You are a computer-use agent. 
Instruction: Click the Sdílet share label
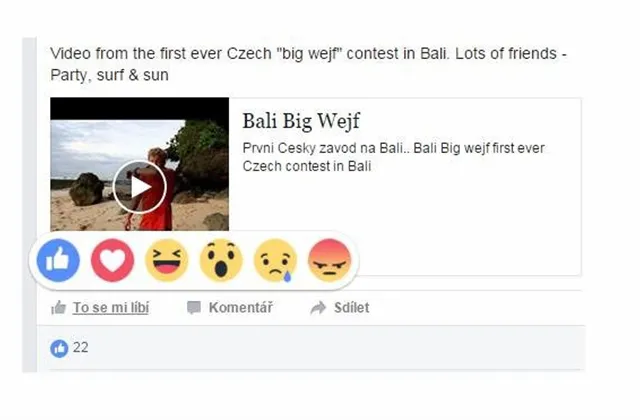[x=351, y=307]
